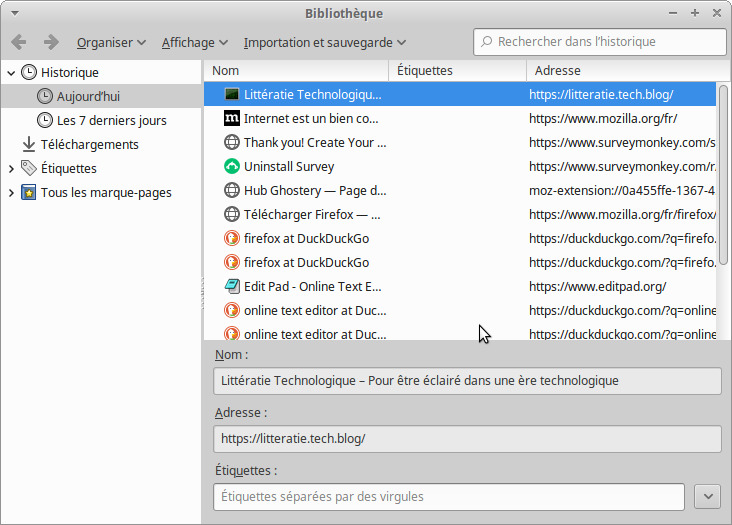Image resolution: width=732 pixels, height=525 pixels.
Task: Sort list by Nom column header
Action: tap(296, 70)
